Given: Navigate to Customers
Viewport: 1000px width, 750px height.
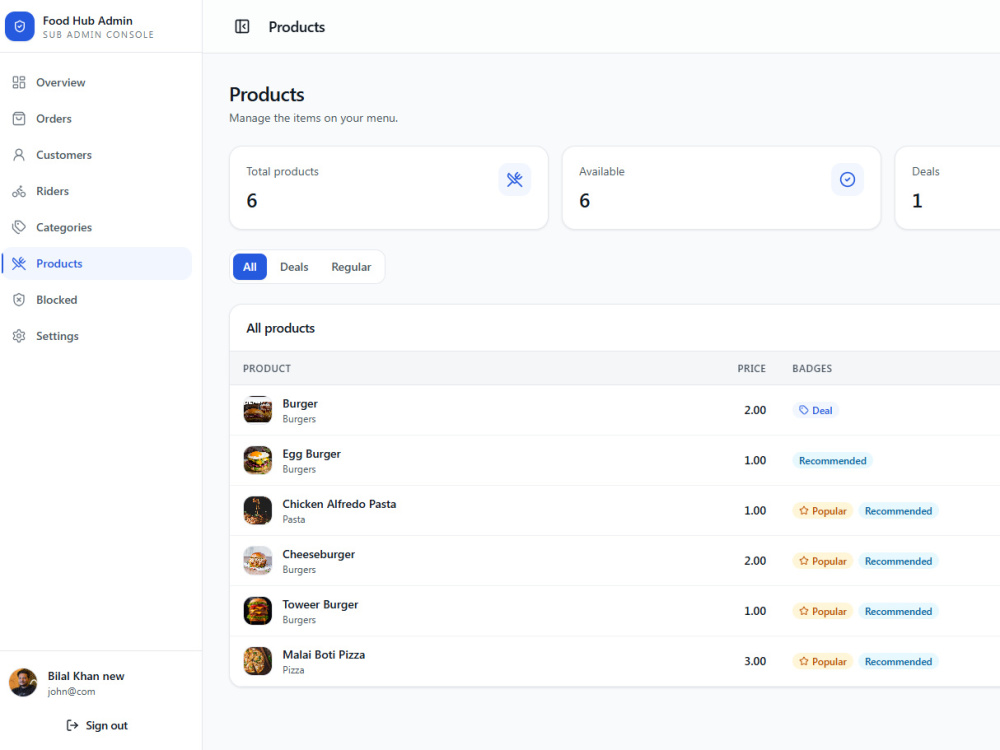Looking at the screenshot, I should click(x=97, y=155).
